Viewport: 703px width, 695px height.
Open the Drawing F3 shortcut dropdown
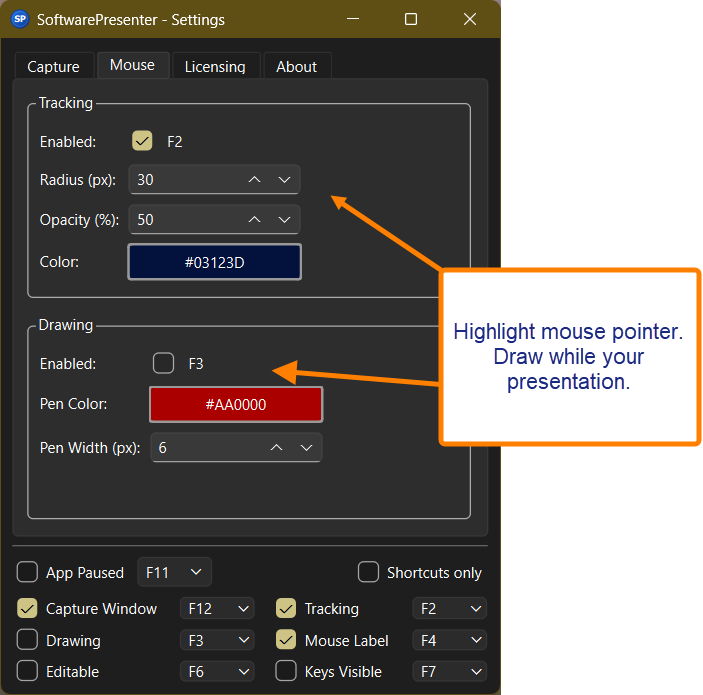(217, 640)
